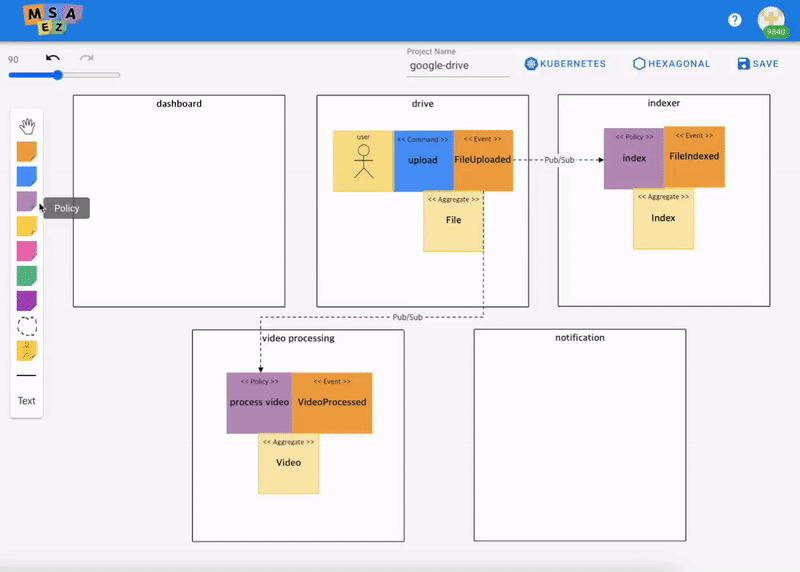This screenshot has height=572, width=800.
Task: Pick the orange Event sticky note
Action: point(27,152)
